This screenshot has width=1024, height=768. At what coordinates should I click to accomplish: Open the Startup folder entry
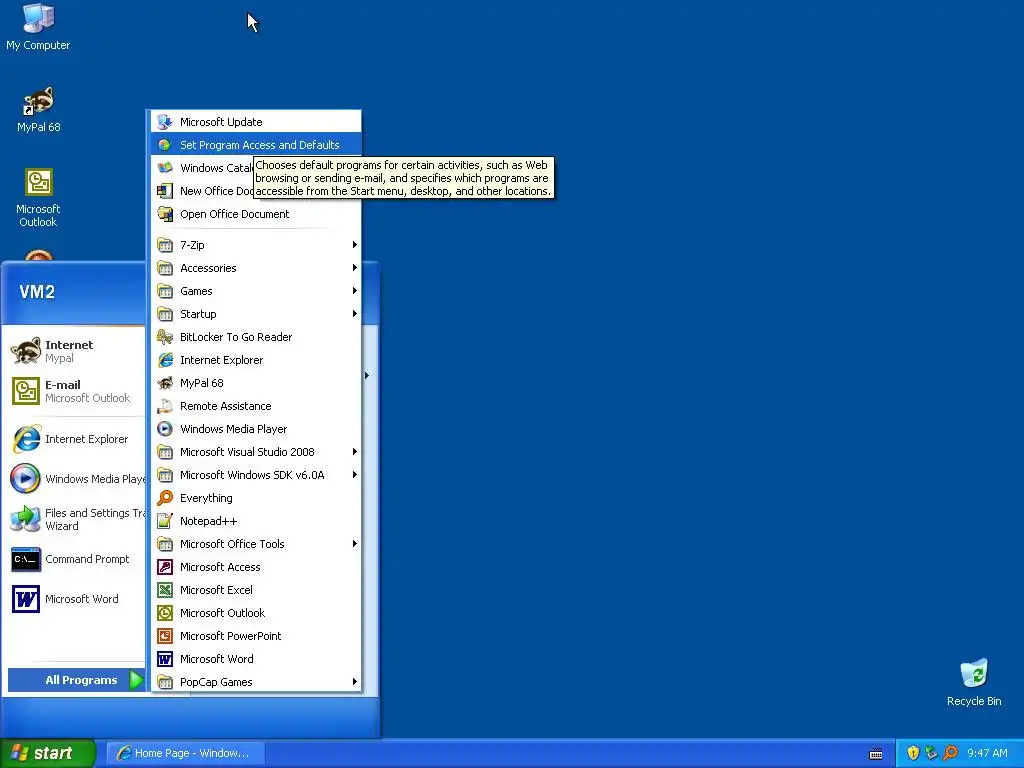(255, 314)
